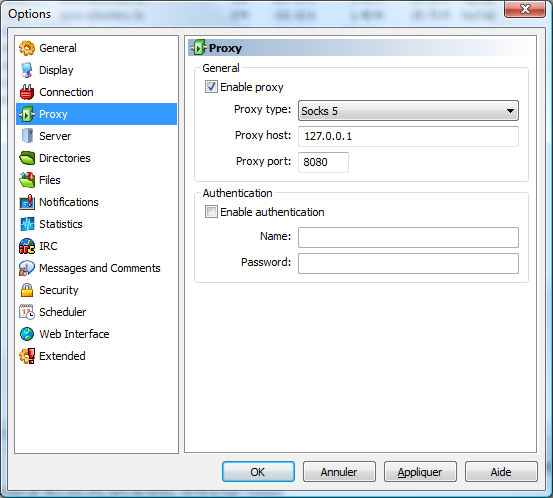The height and width of the screenshot is (498, 553).
Task: Click the IRC globe icon
Action: (x=27, y=246)
